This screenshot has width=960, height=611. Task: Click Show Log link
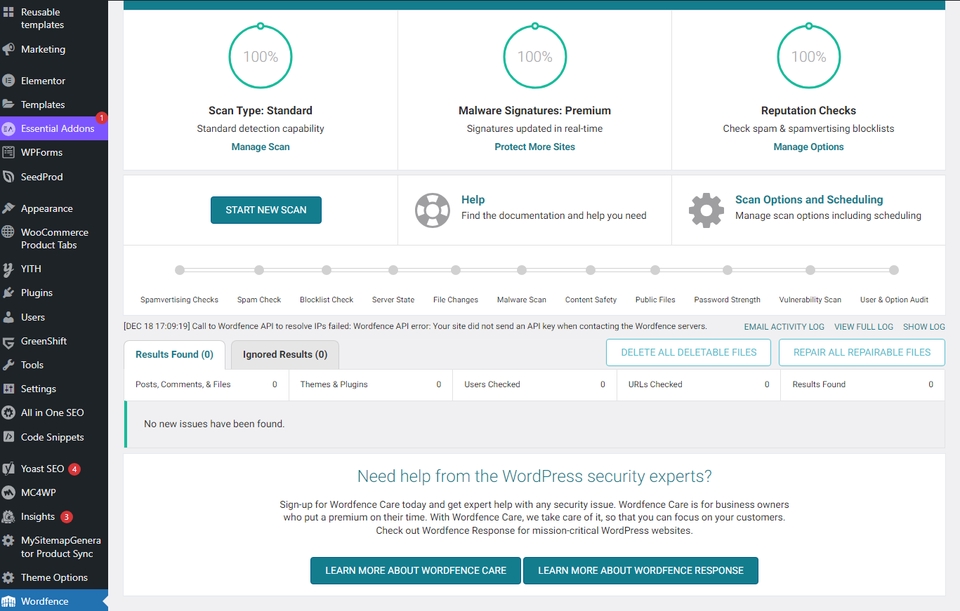[x=924, y=327]
